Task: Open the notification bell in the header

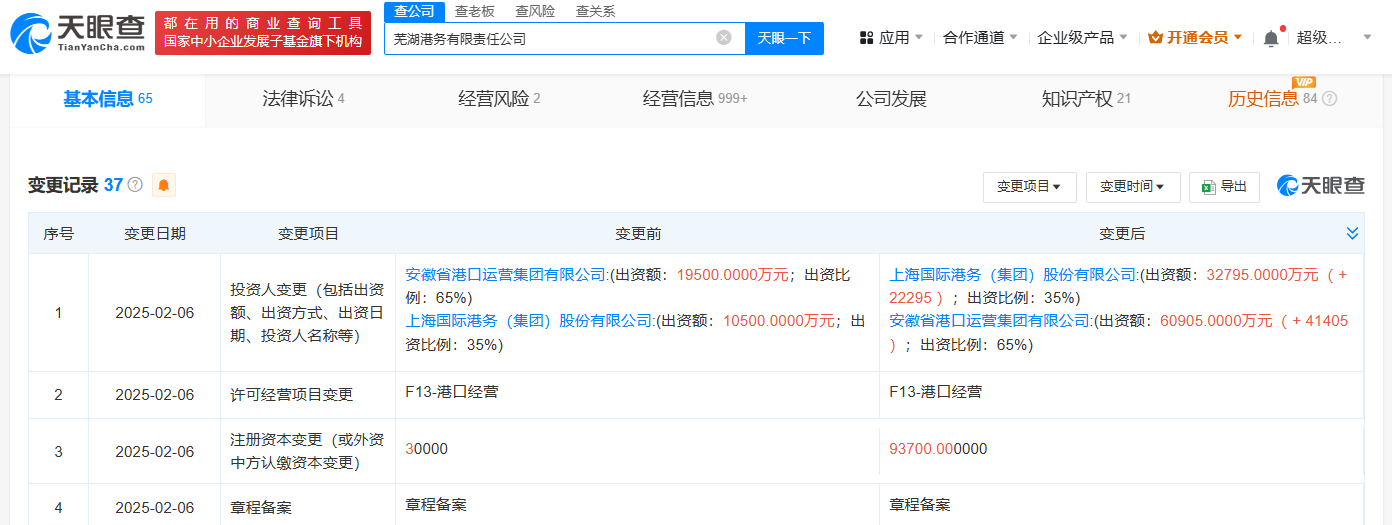Action: coord(1270,38)
